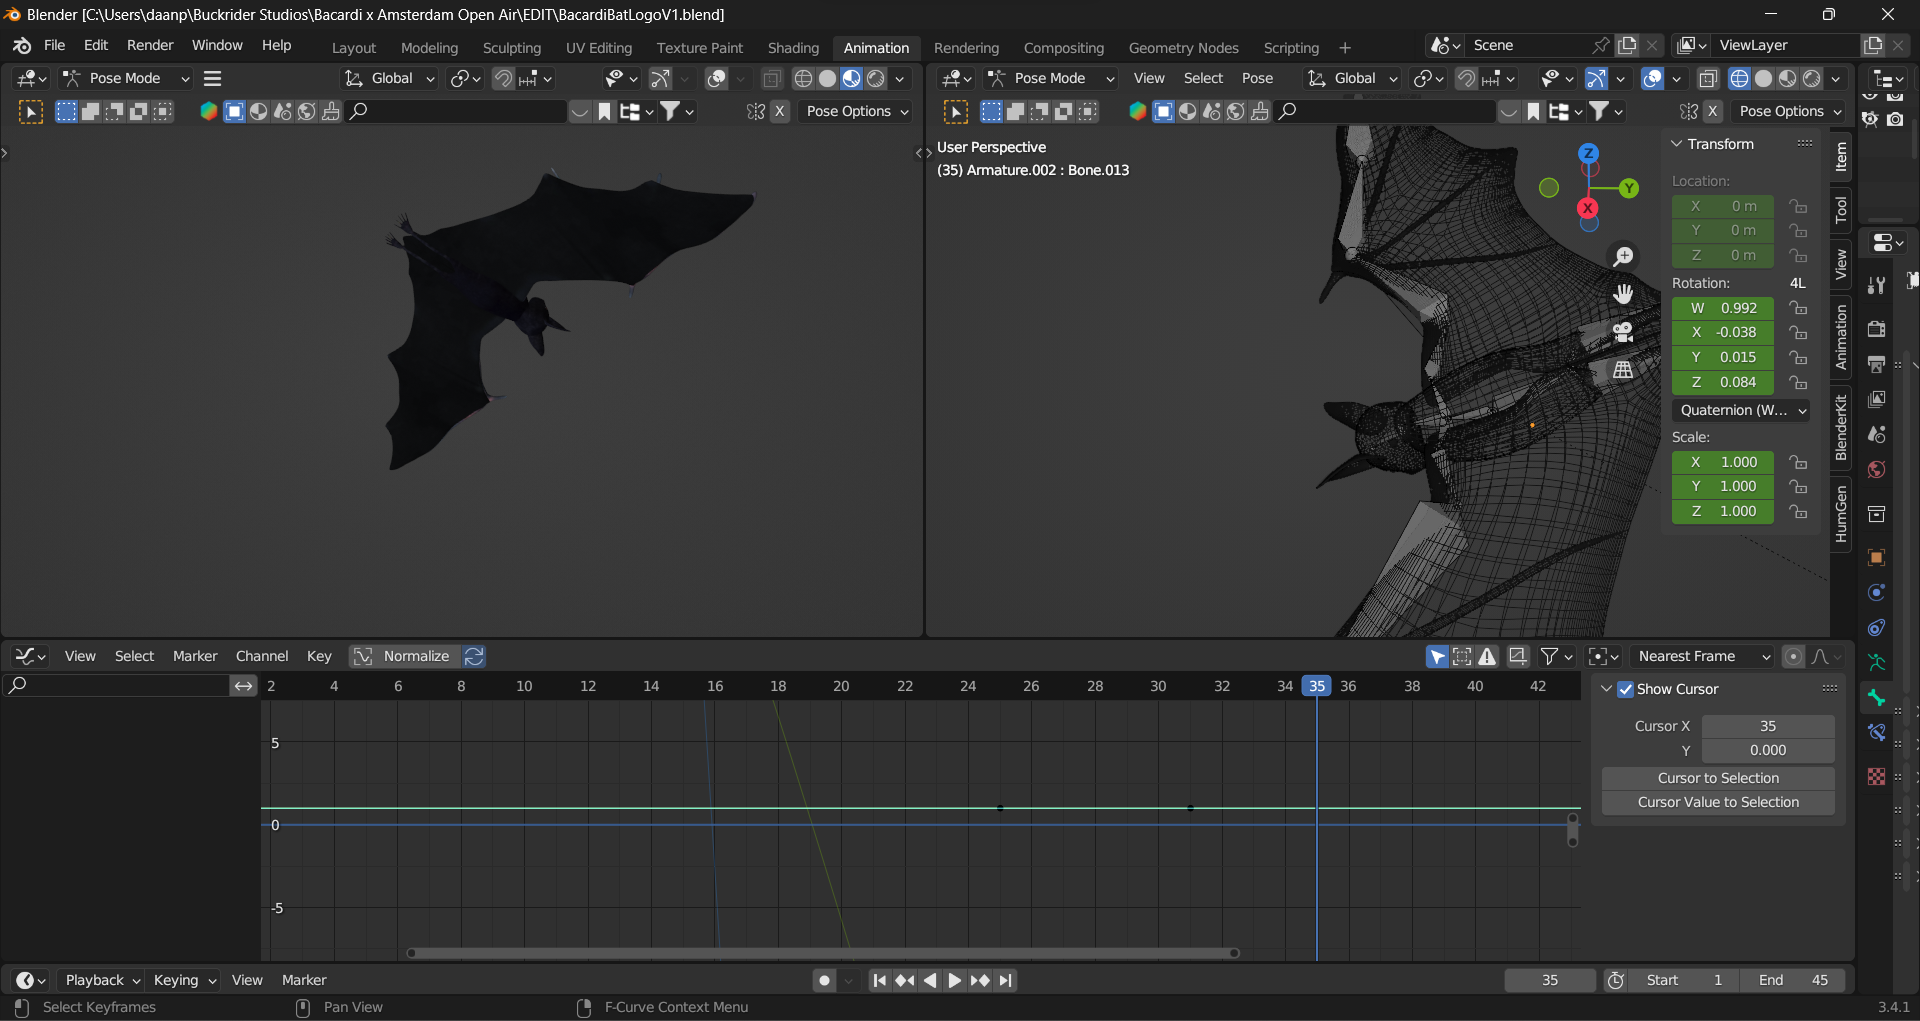Viewport: 1920px width, 1021px height.
Task: Click the hamburger menu in left viewport header
Action: pyautogui.click(x=212, y=78)
